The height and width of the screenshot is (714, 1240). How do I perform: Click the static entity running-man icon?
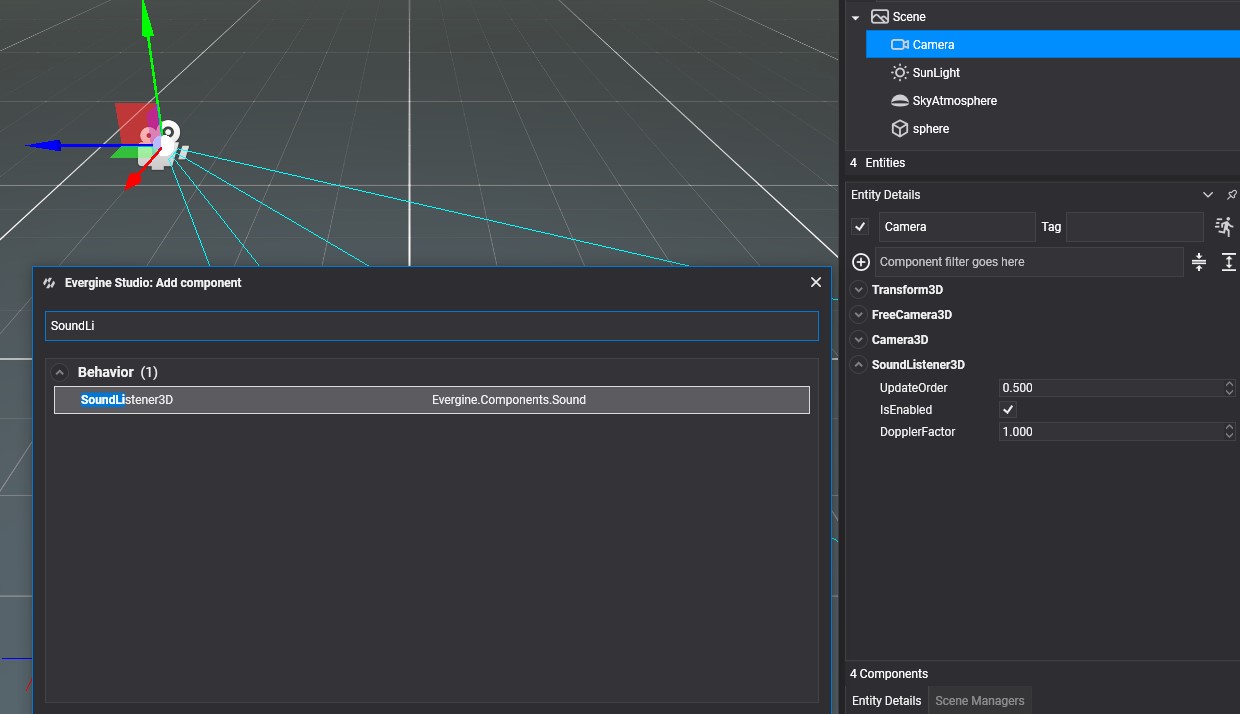coord(1224,227)
